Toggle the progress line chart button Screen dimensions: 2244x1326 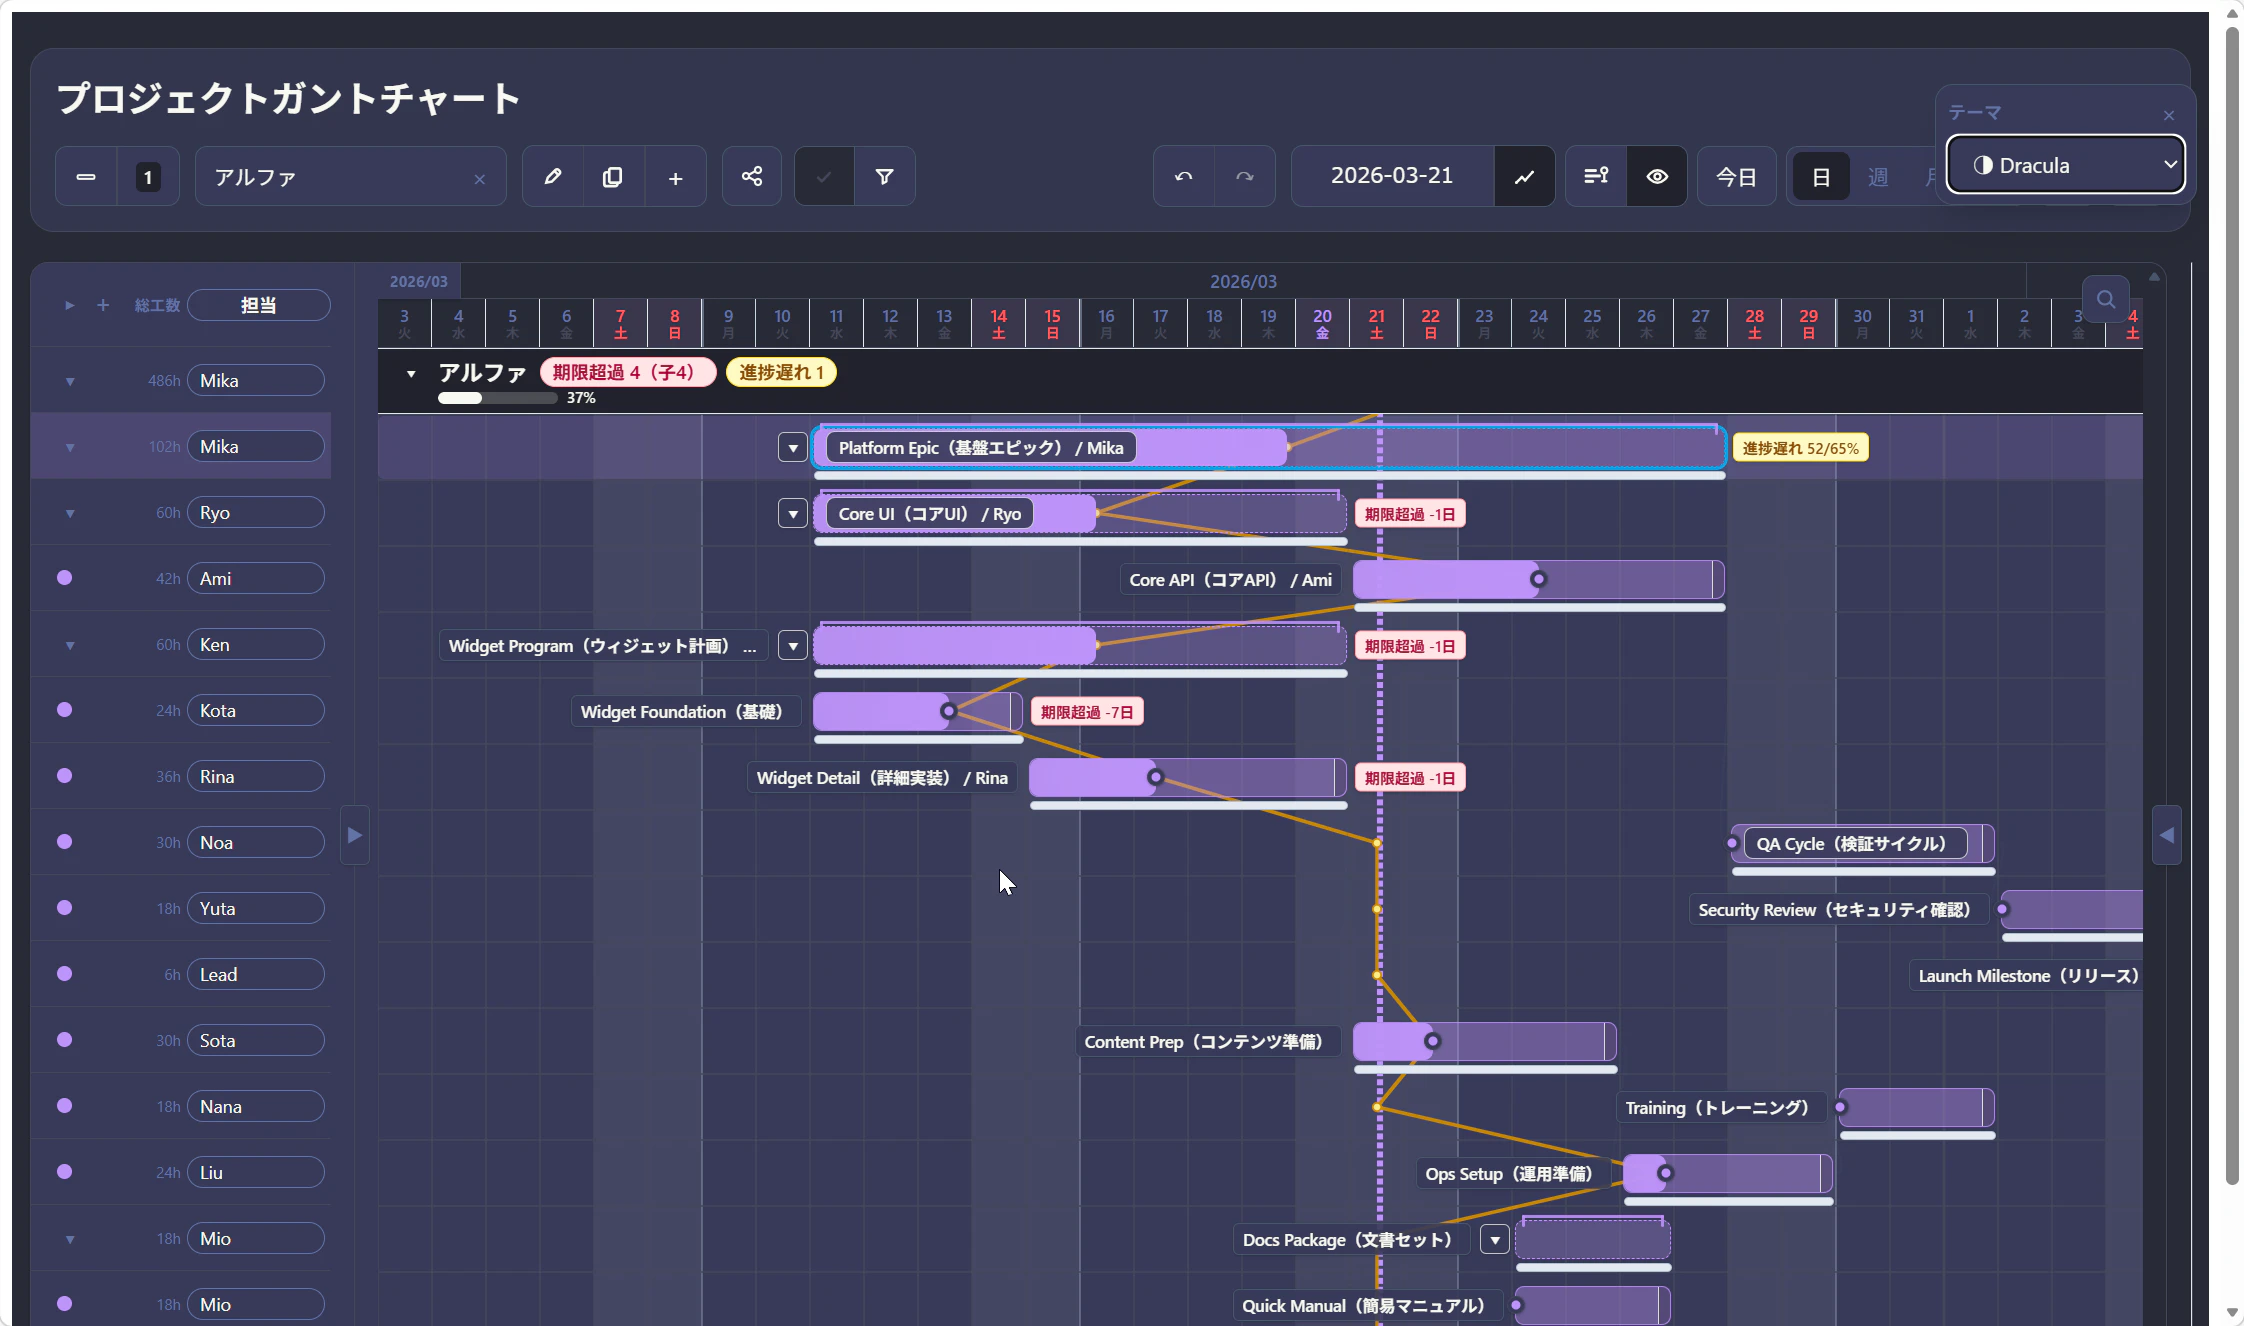click(x=1524, y=176)
